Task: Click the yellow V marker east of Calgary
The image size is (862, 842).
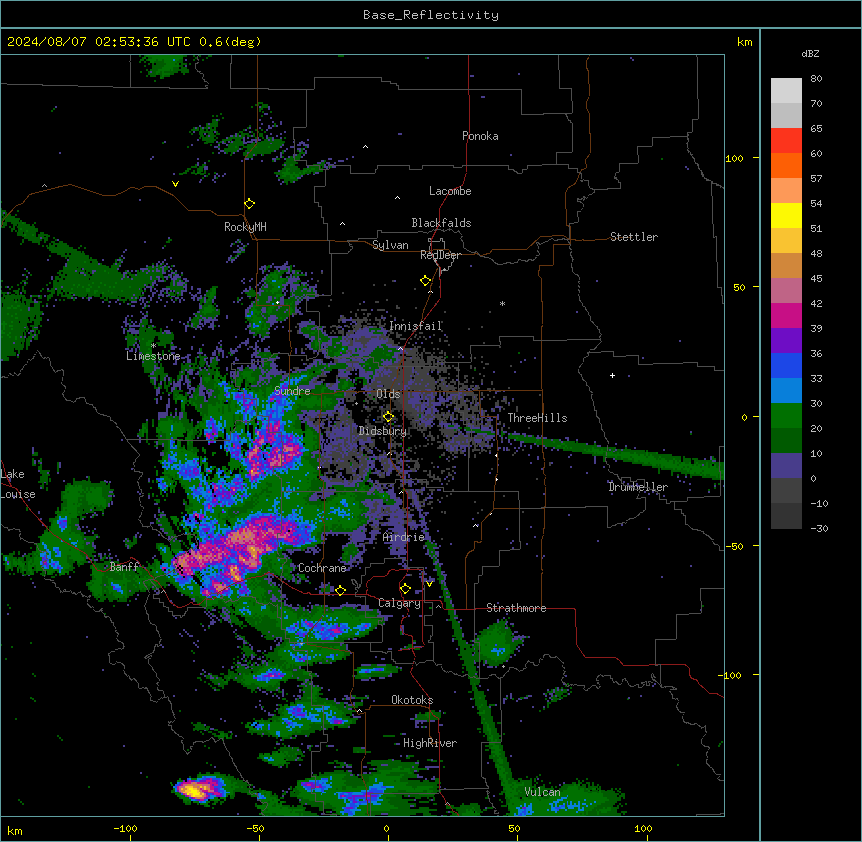Action: [429, 584]
